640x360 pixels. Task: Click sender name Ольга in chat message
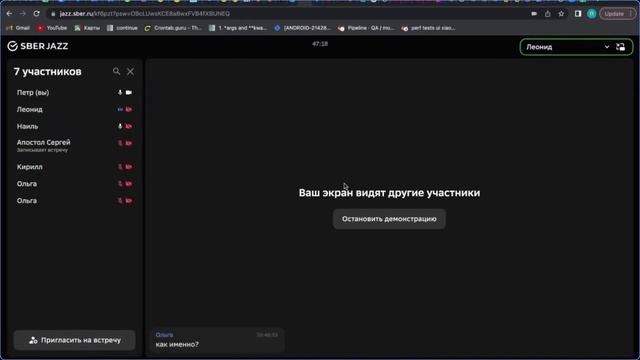(x=164, y=335)
